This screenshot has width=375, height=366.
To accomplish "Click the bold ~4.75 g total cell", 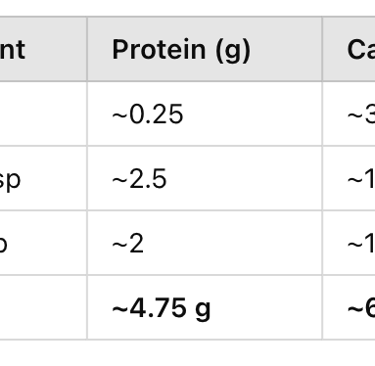I will point(205,307).
